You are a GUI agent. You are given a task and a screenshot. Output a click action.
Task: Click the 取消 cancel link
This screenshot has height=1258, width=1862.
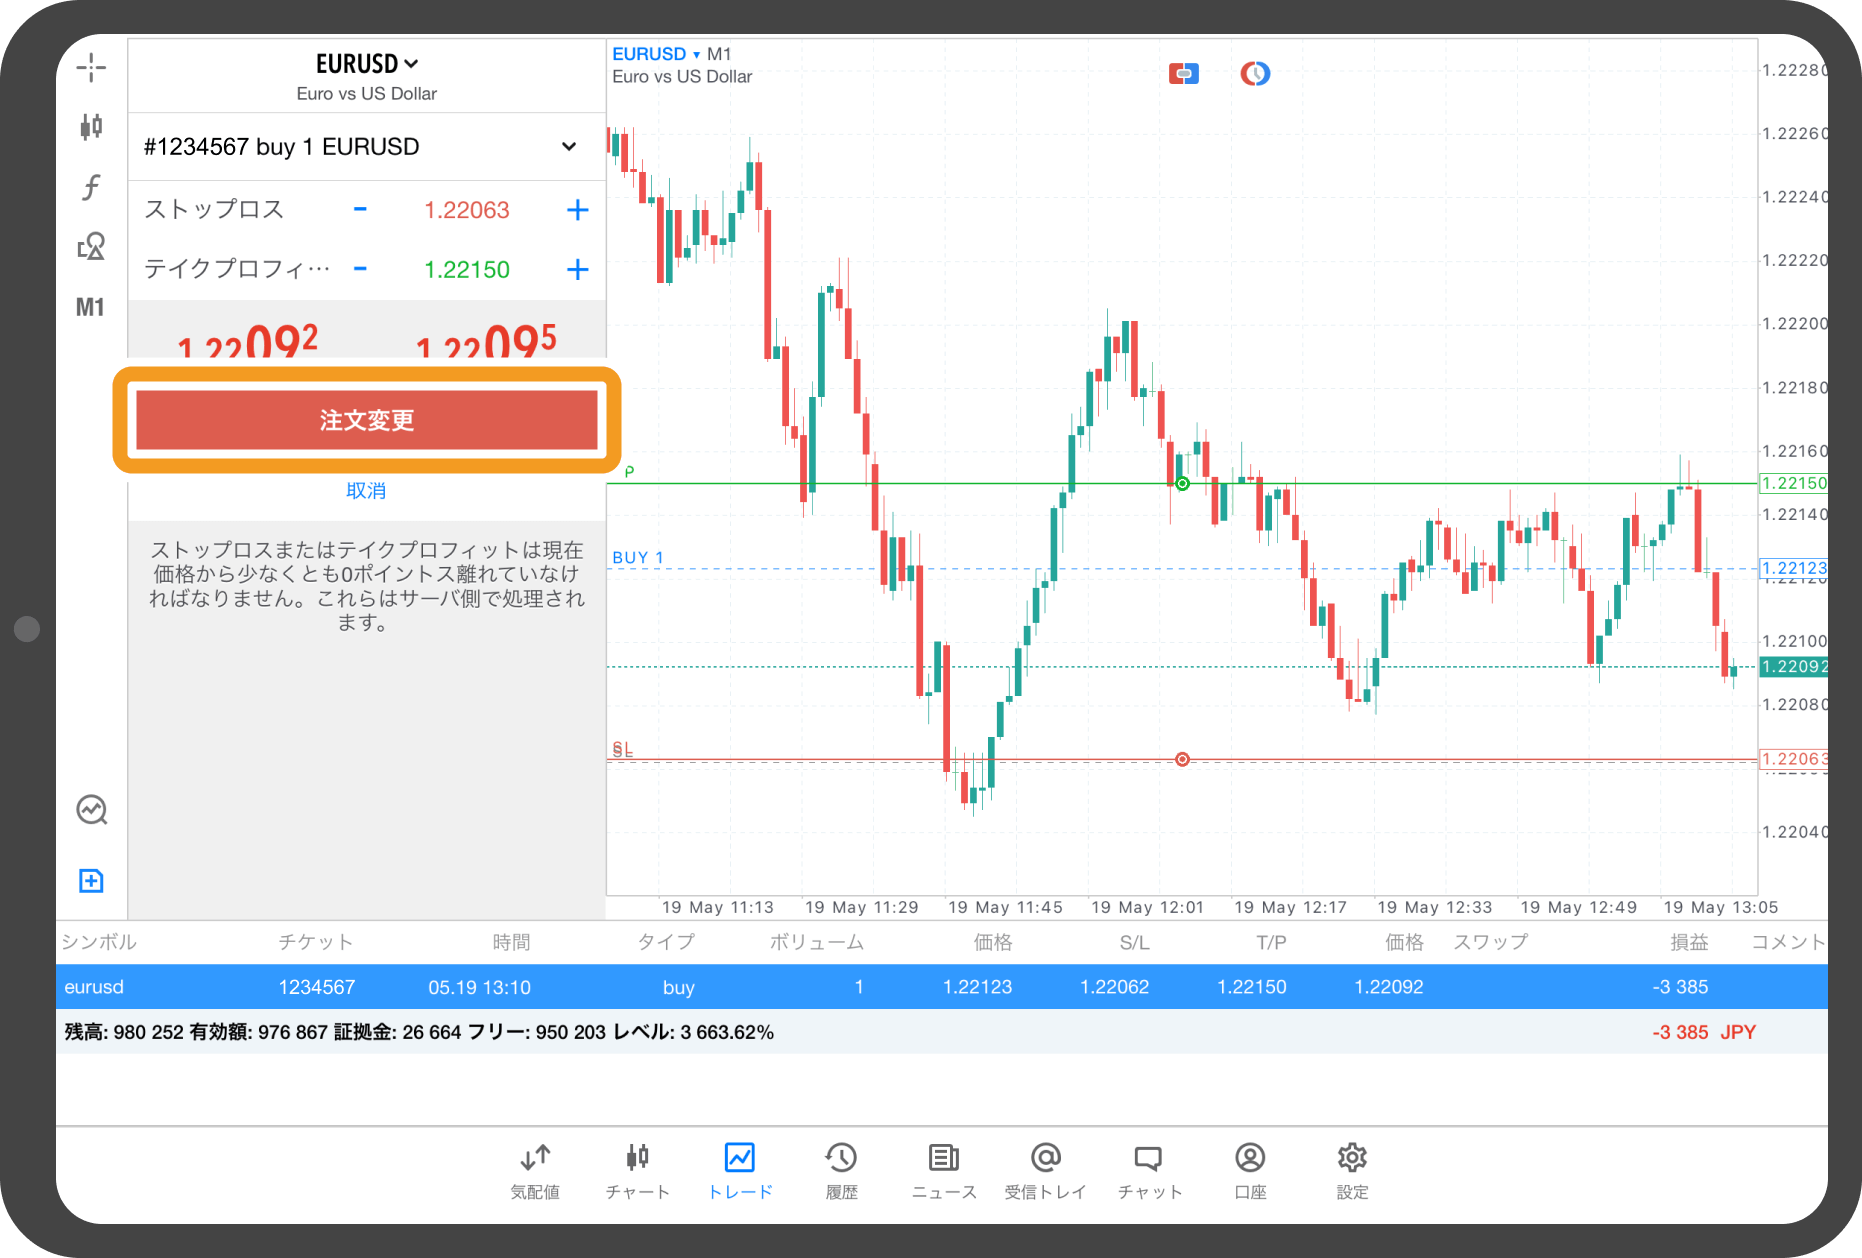pos(366,491)
